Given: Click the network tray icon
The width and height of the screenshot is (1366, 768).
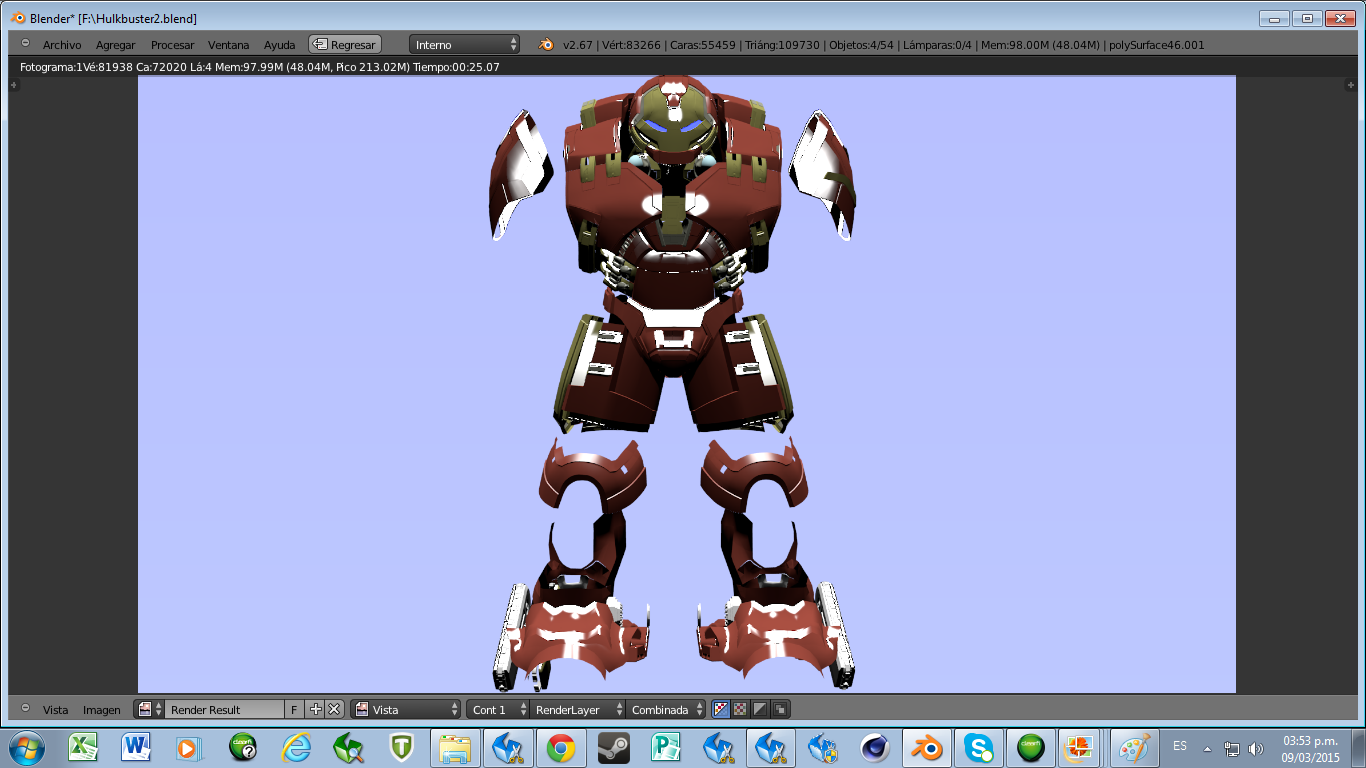Looking at the screenshot, I should coord(1232,748).
